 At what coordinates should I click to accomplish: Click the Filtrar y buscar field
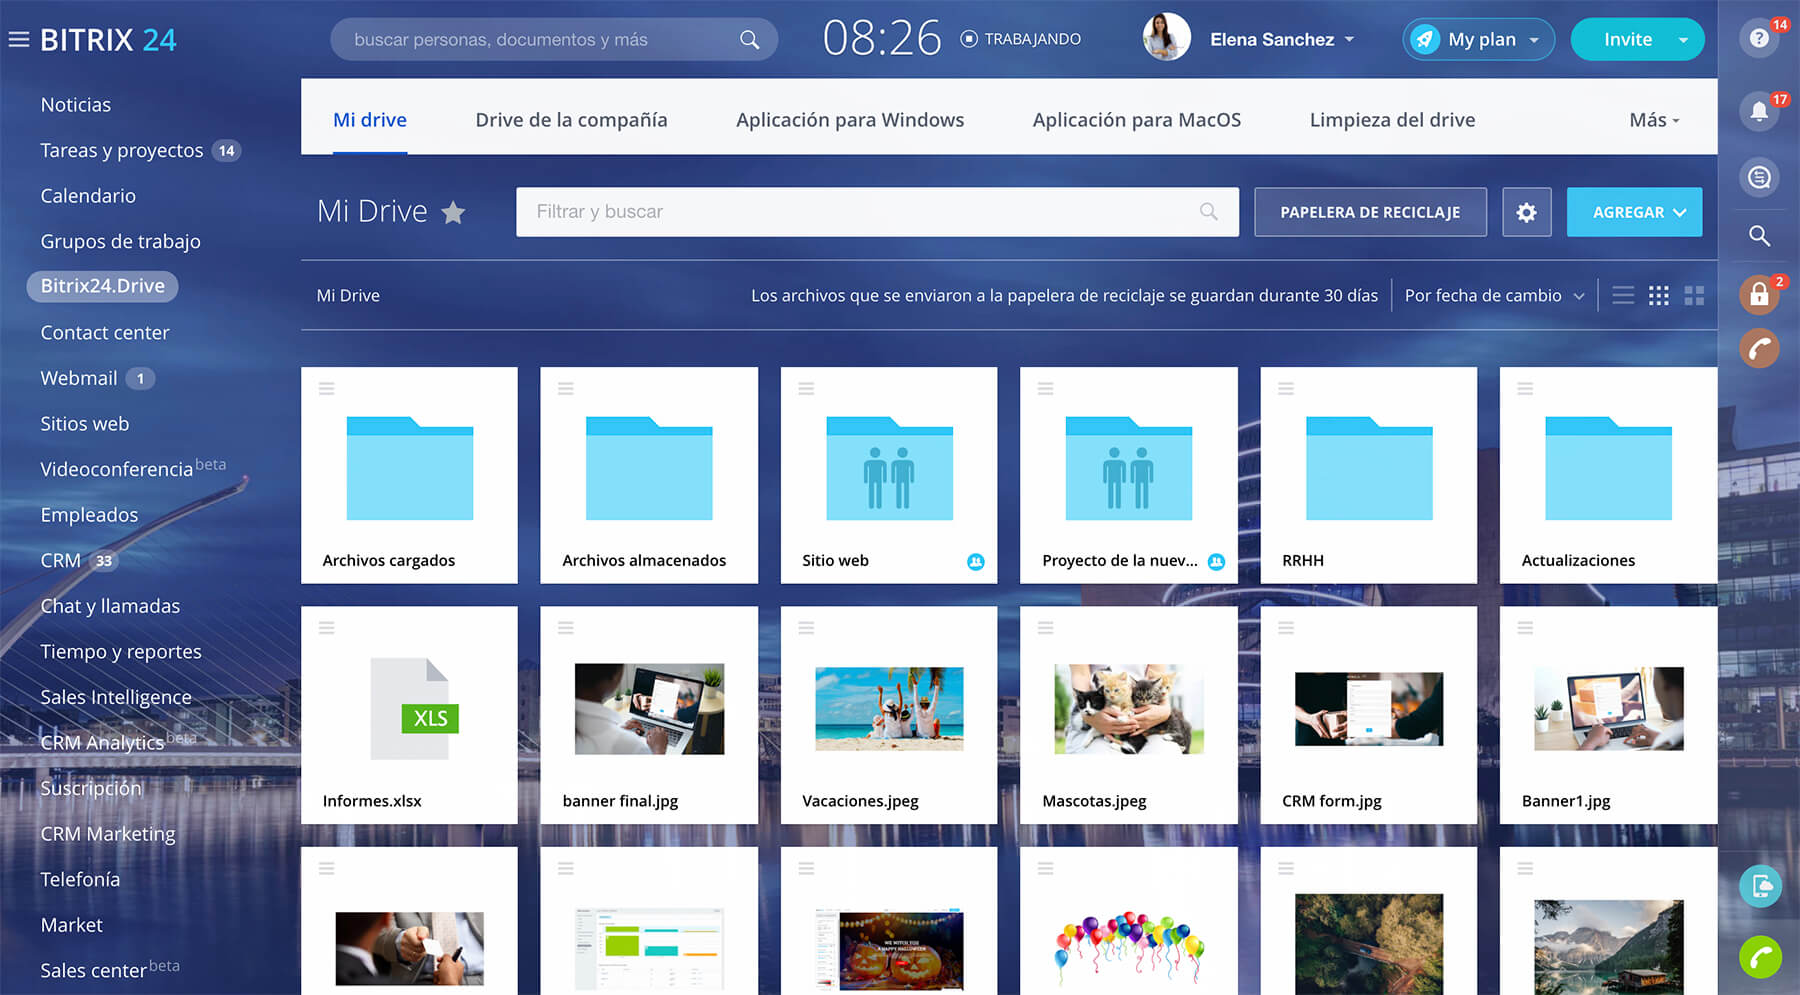860,212
